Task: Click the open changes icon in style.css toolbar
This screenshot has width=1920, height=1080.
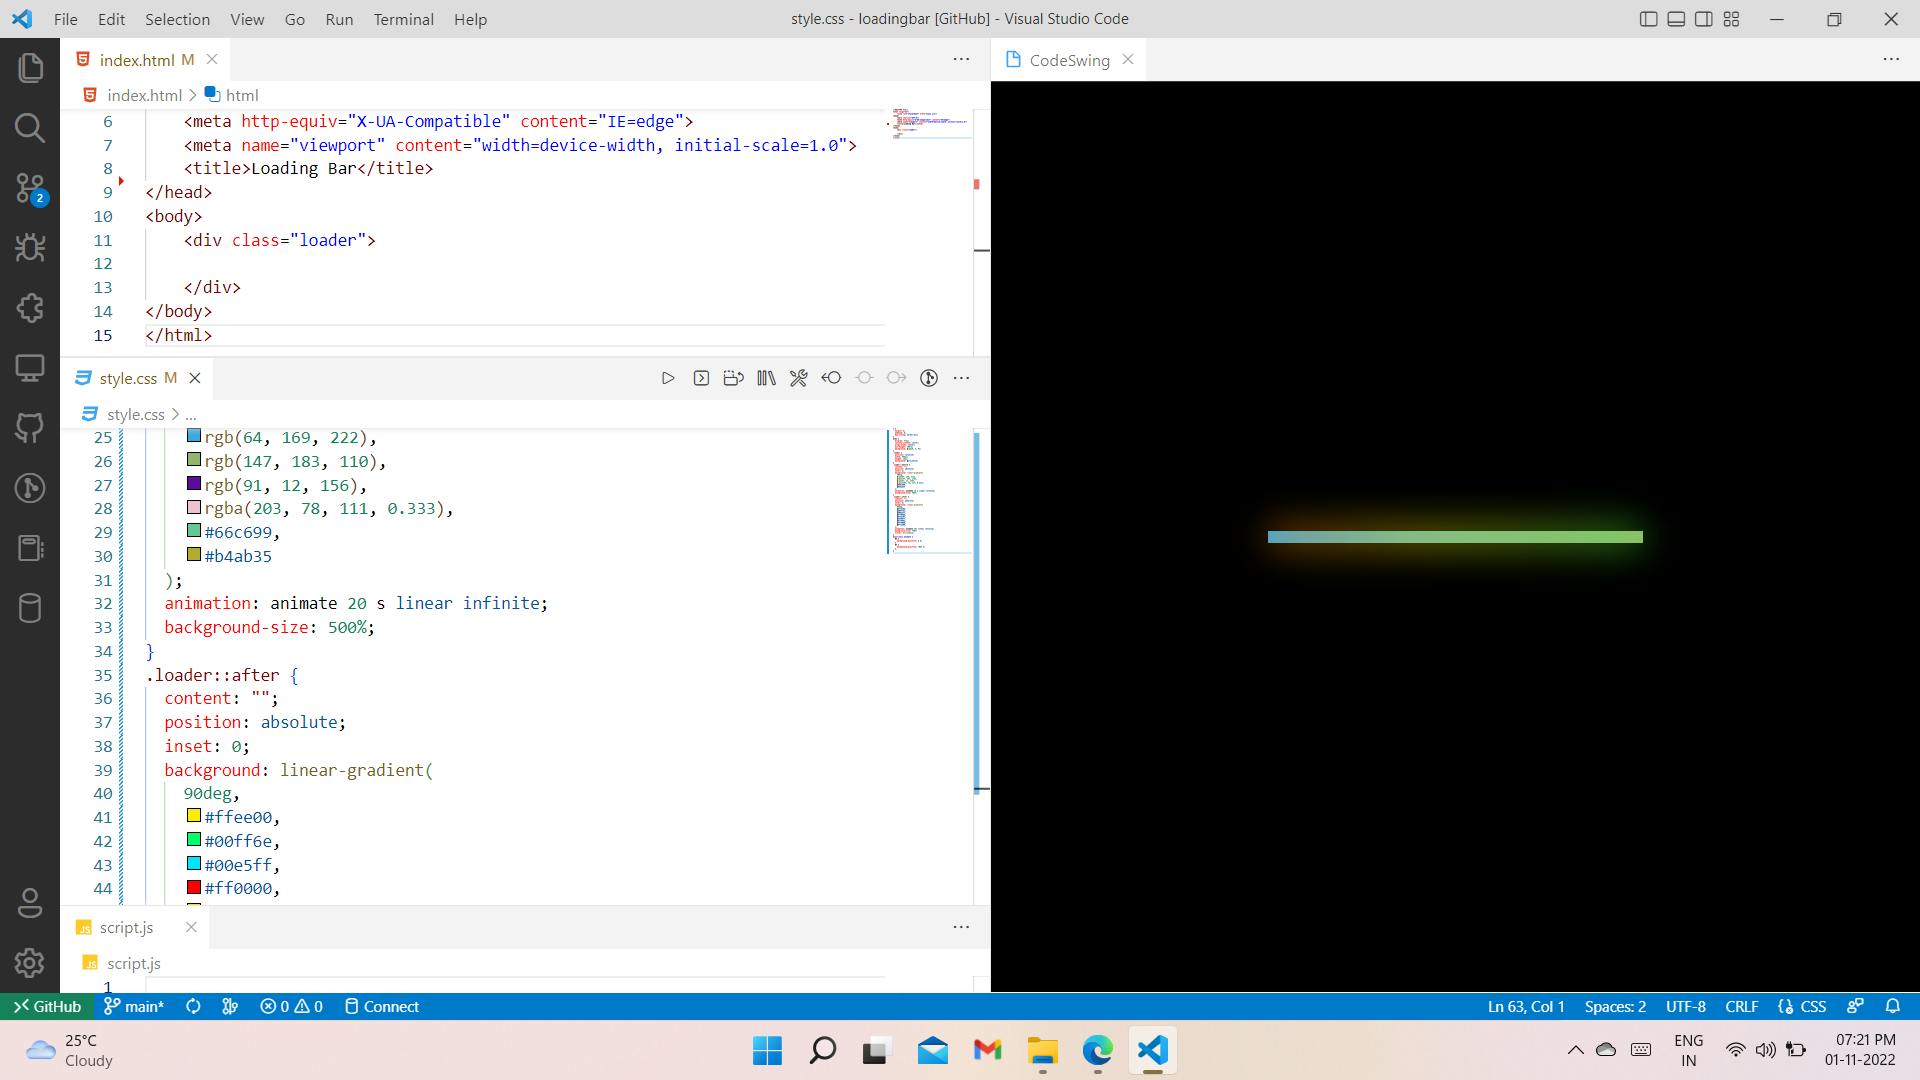Action: coord(733,378)
